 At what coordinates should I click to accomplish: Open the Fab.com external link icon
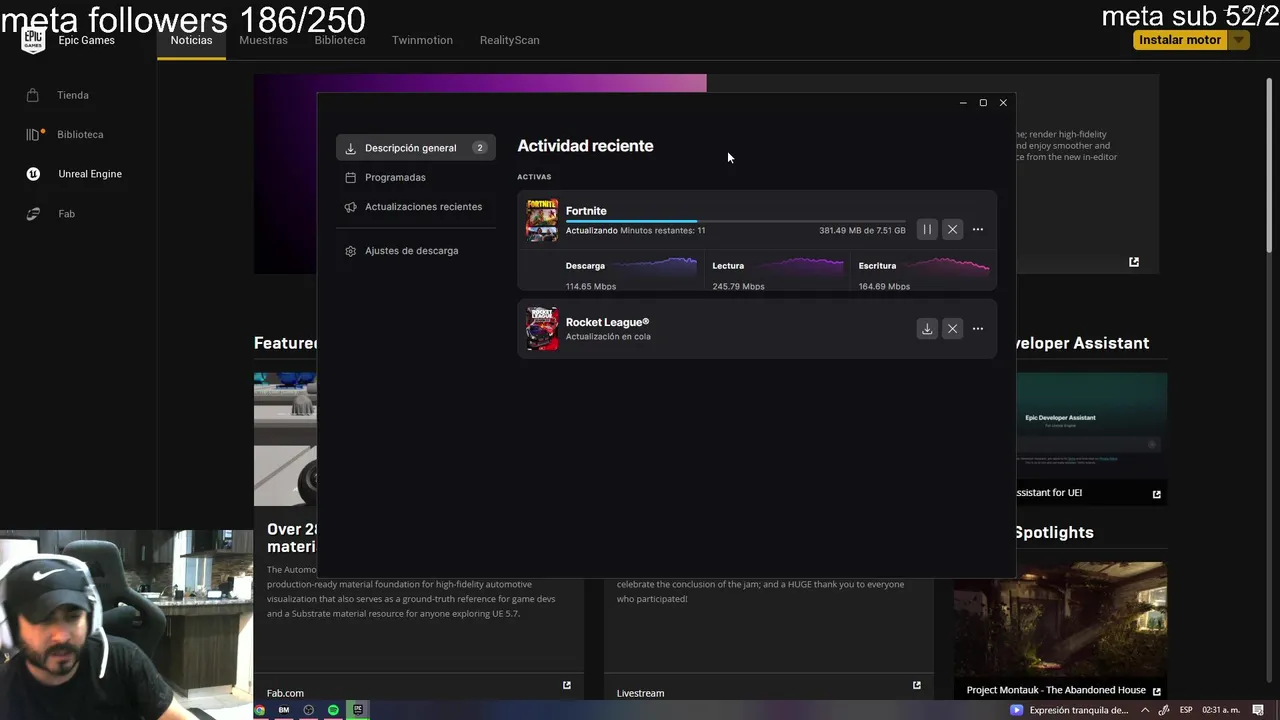tap(567, 685)
